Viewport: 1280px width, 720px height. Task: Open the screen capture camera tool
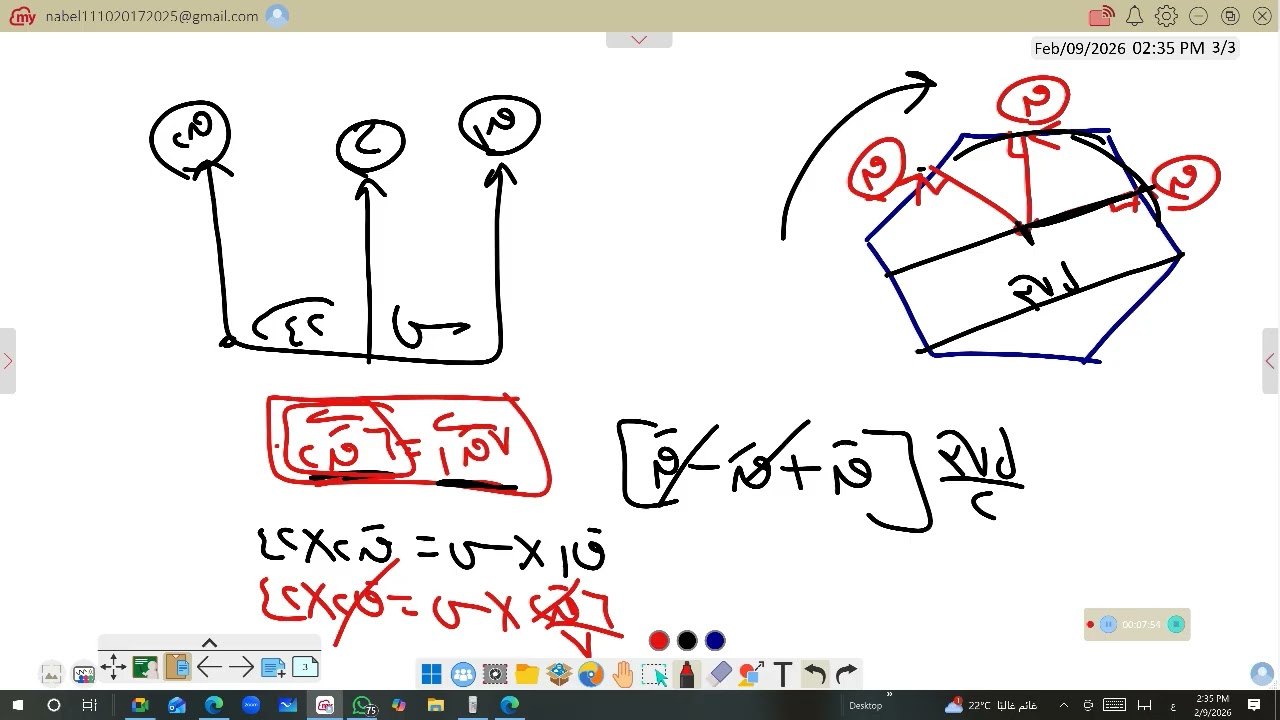click(495, 674)
